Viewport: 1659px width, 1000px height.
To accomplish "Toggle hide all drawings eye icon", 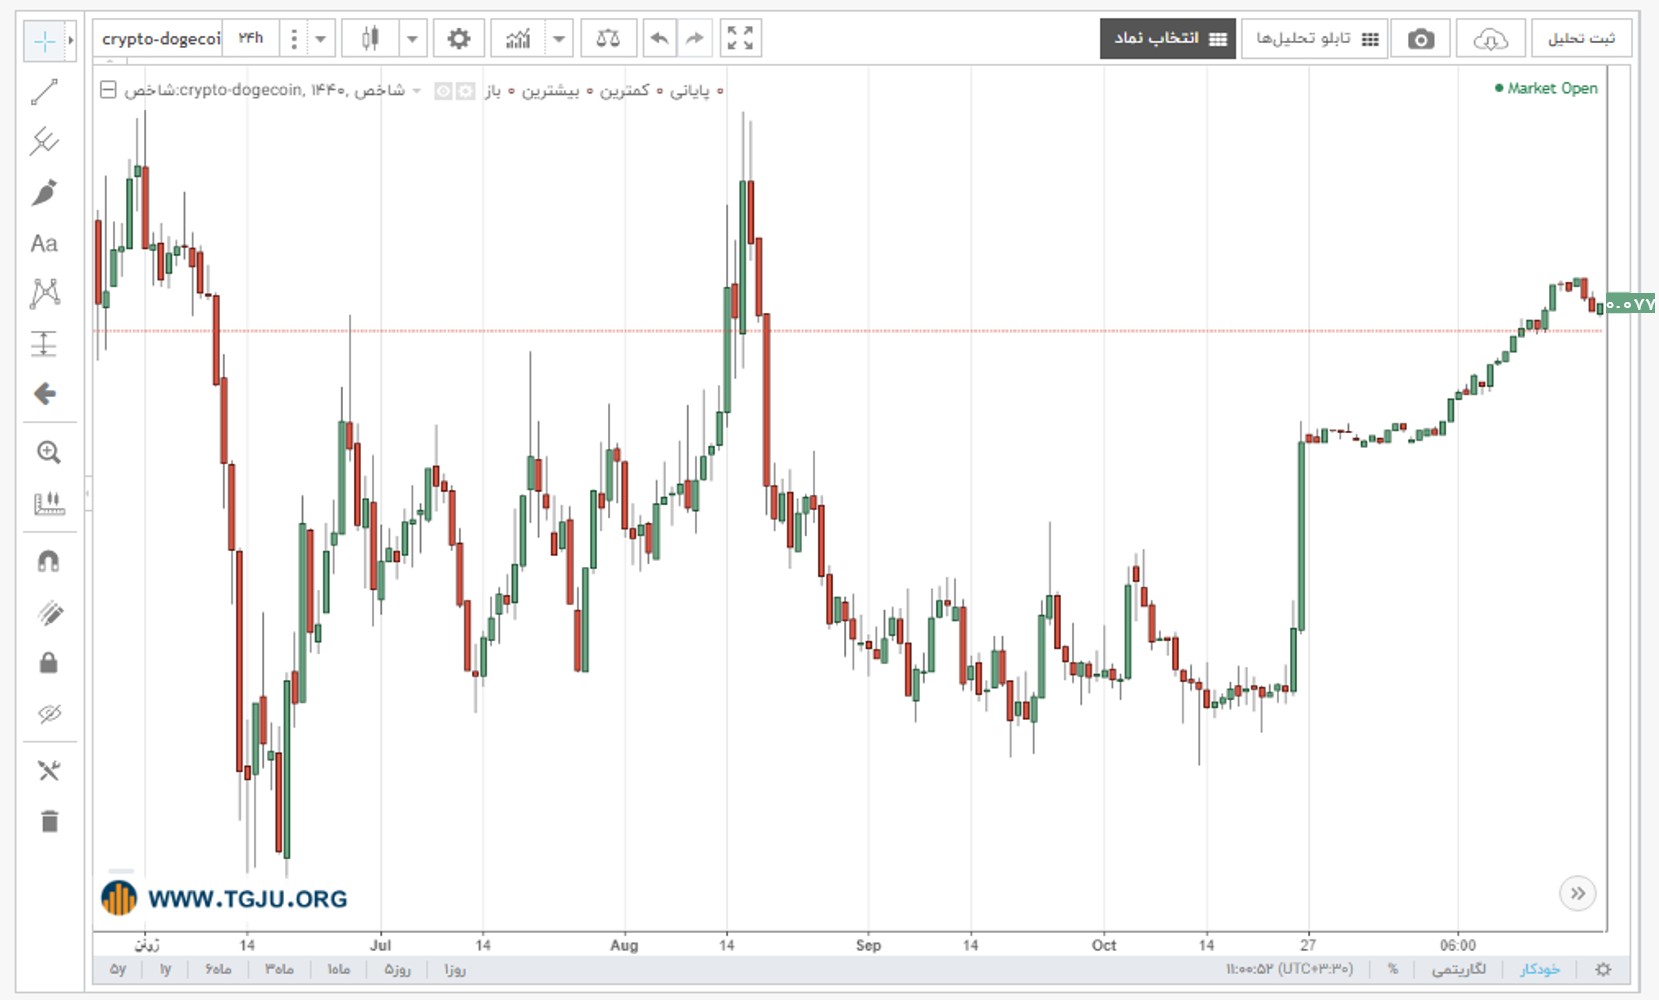I will (49, 713).
